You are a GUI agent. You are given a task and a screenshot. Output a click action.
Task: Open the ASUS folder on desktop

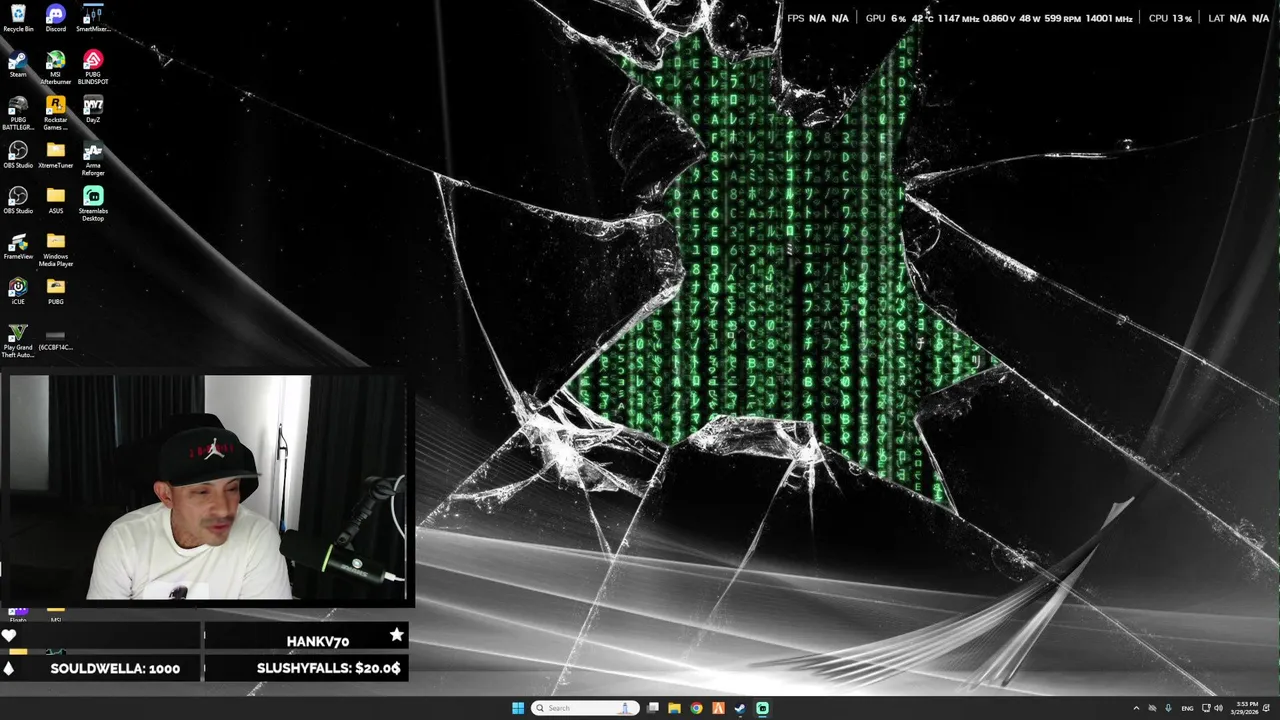pyautogui.click(x=56, y=200)
